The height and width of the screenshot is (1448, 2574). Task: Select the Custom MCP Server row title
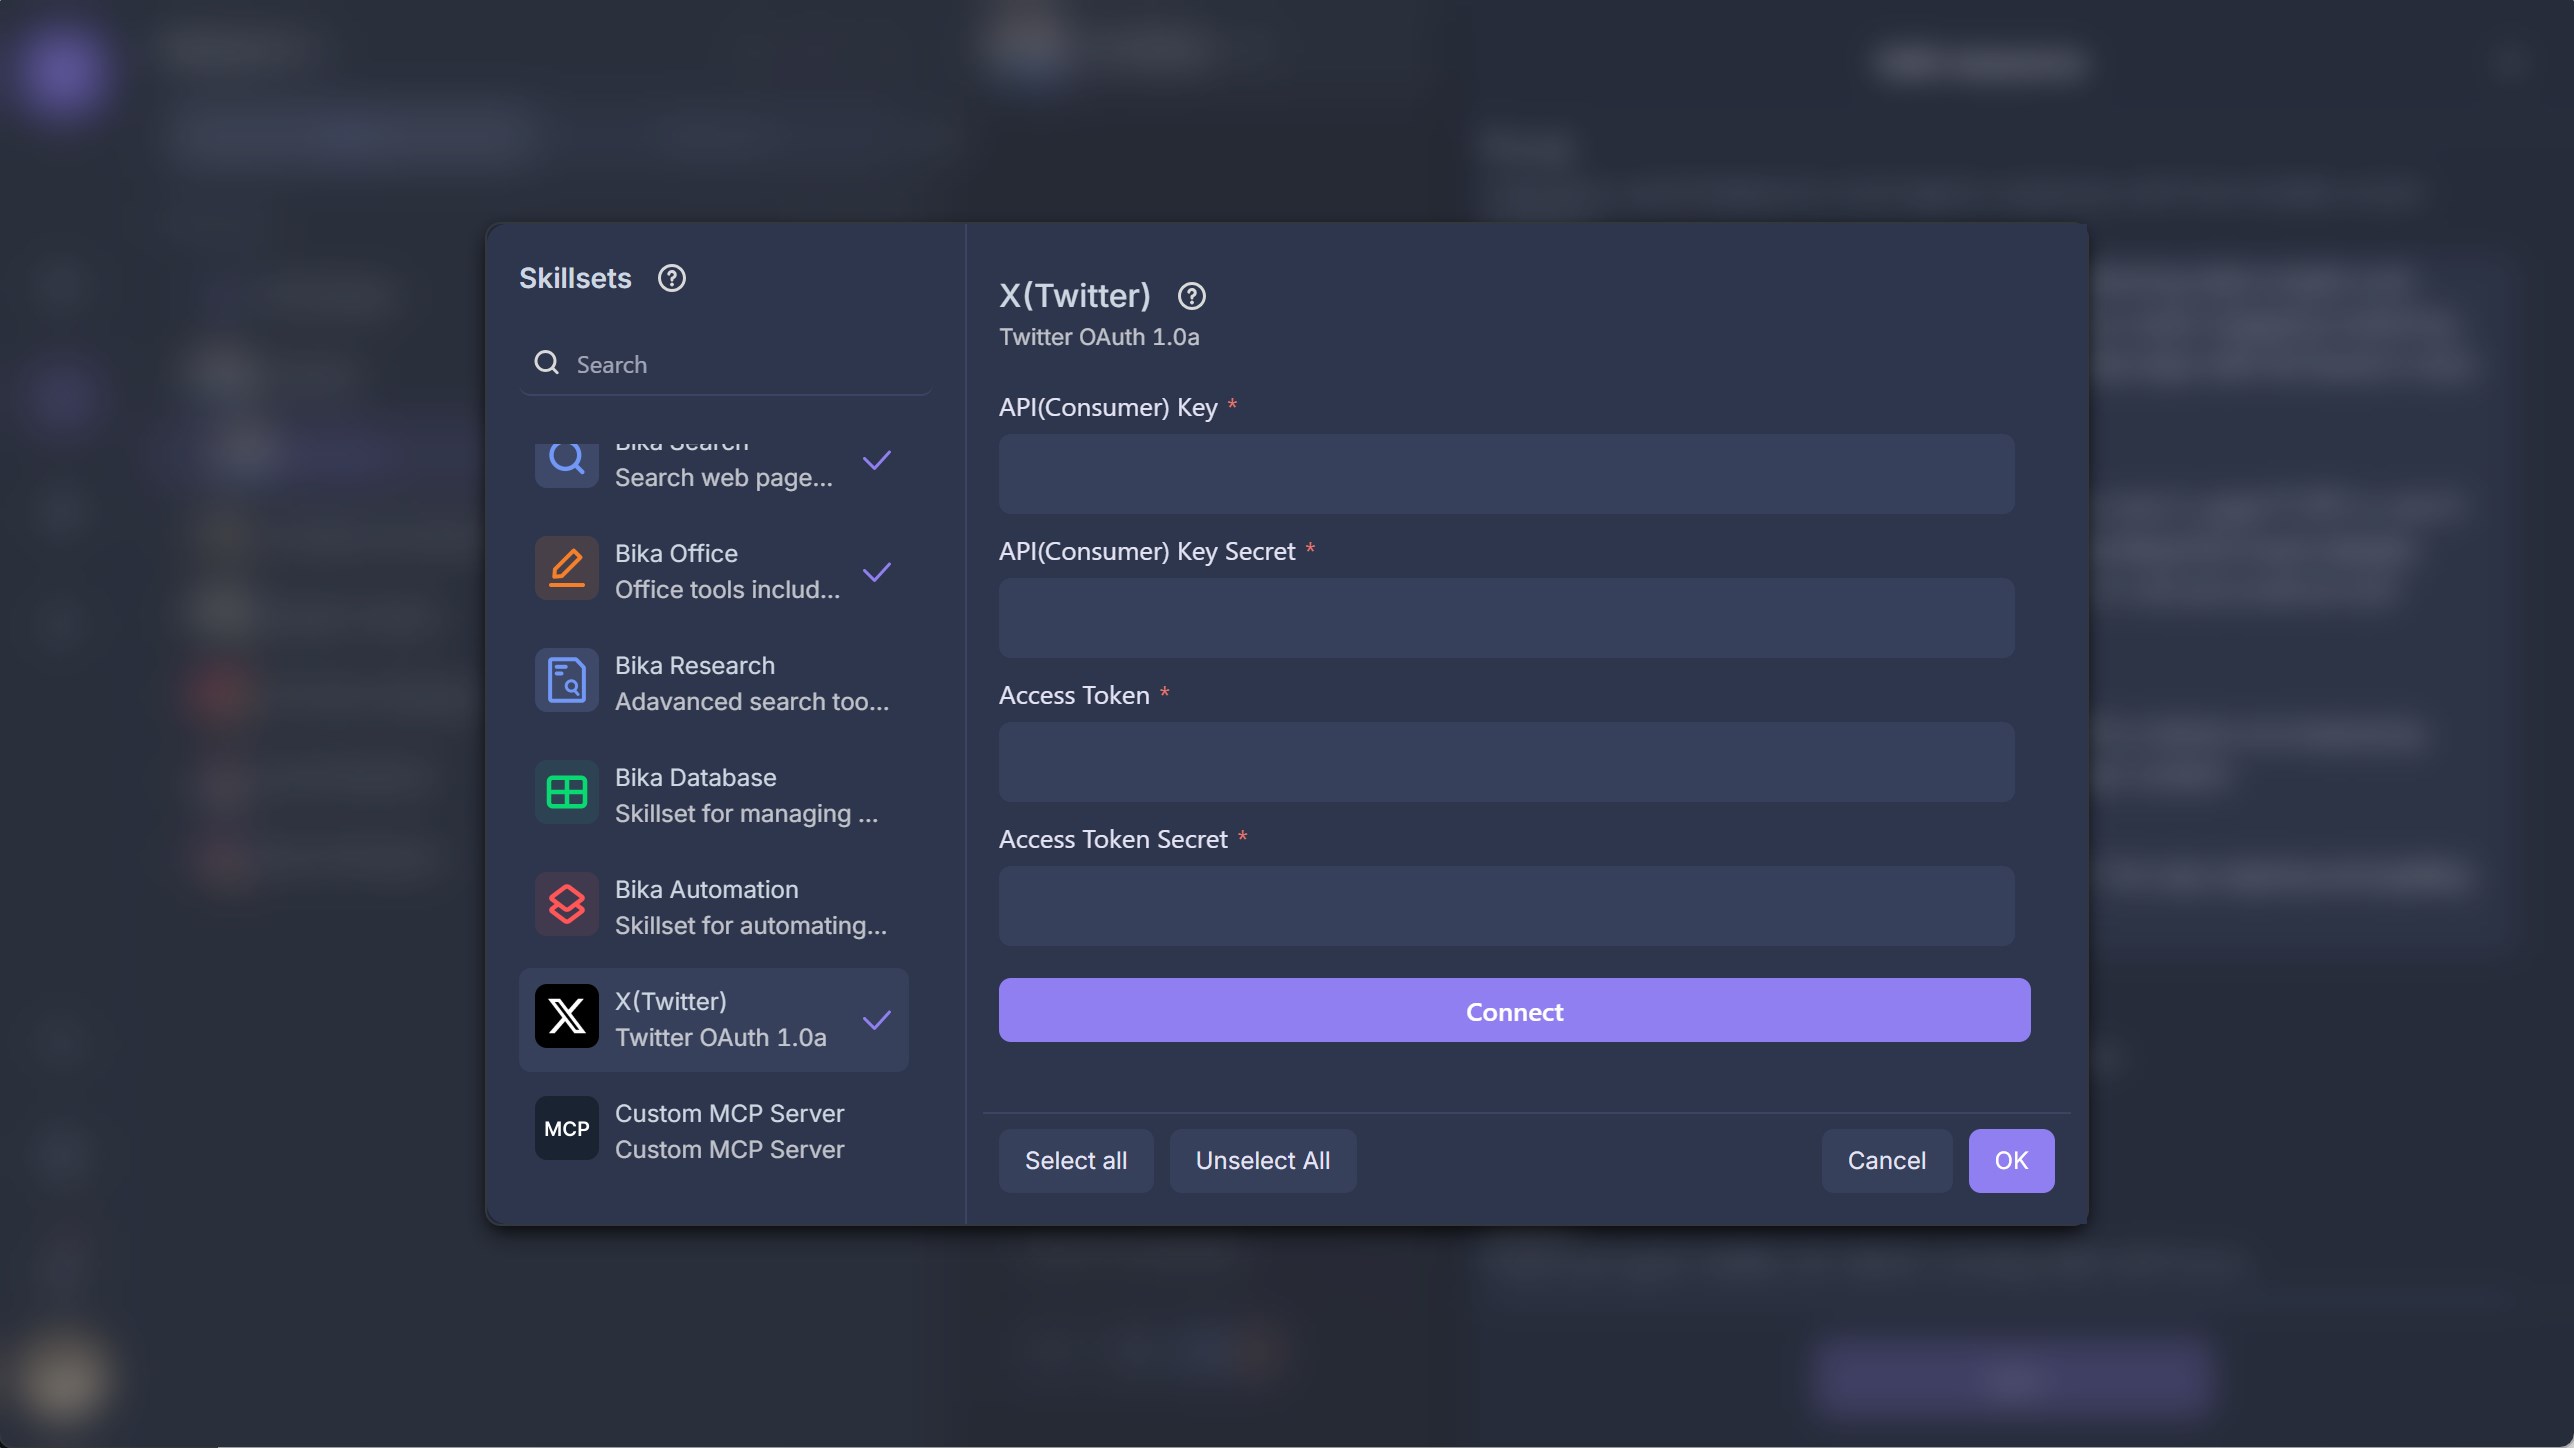pos(729,1113)
